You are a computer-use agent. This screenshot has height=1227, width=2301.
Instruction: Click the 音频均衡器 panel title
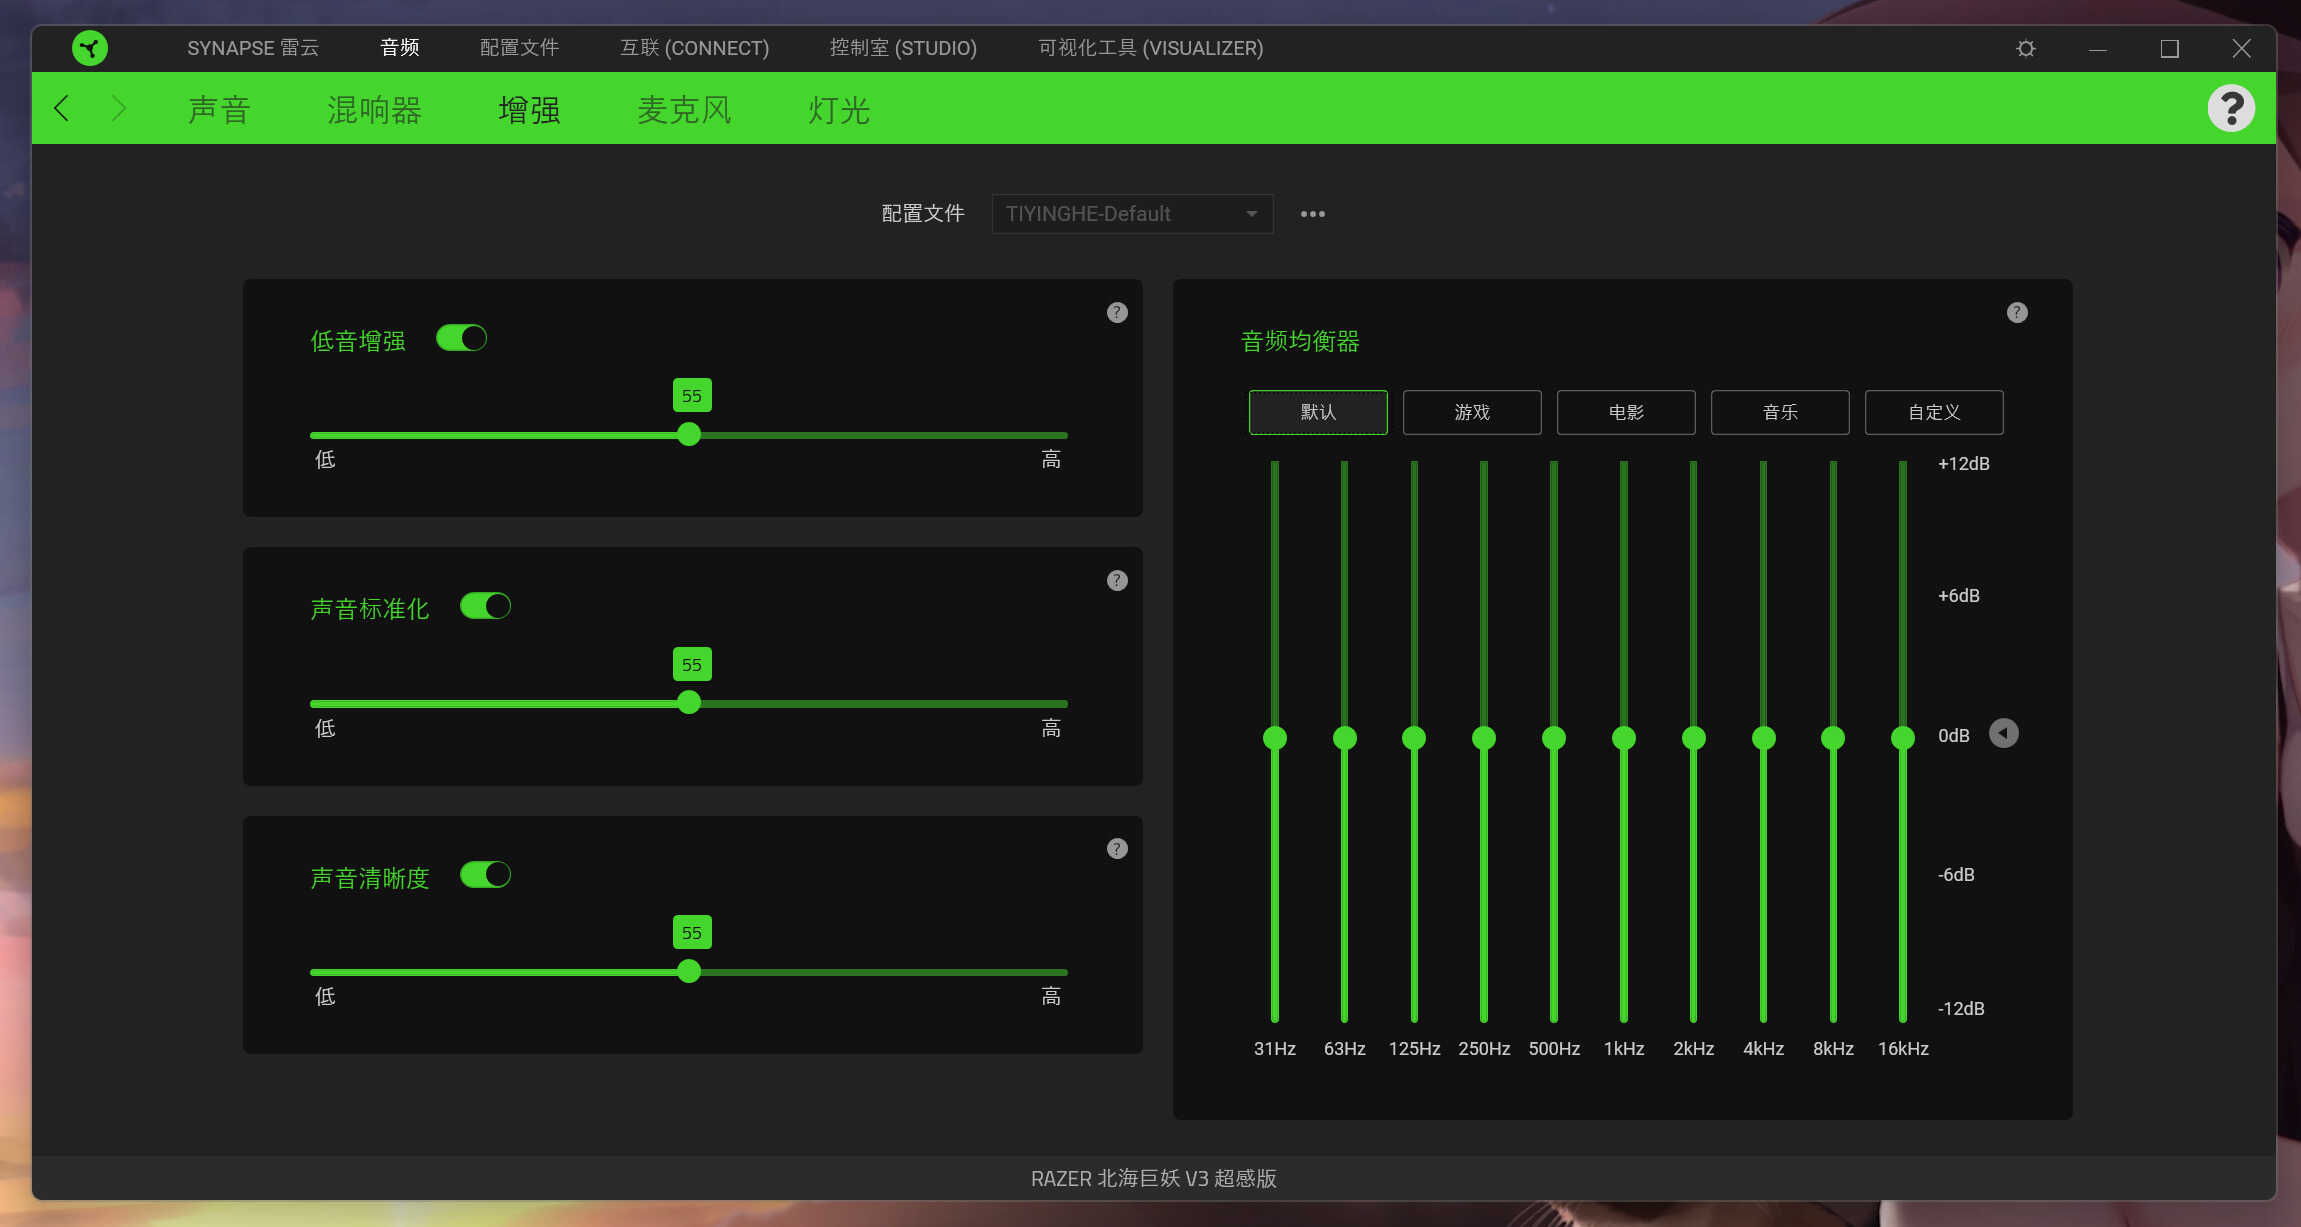[x=1300, y=342]
